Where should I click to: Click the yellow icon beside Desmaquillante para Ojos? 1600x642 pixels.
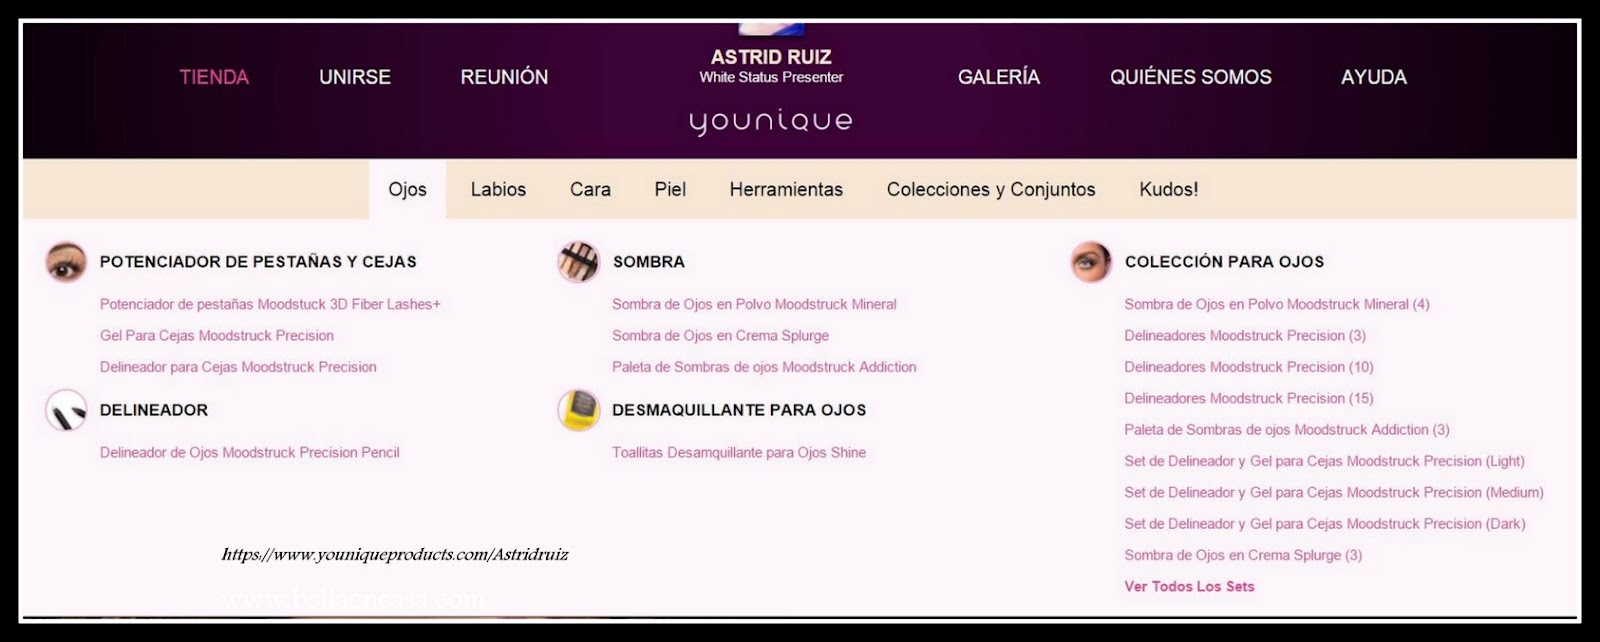click(x=578, y=410)
